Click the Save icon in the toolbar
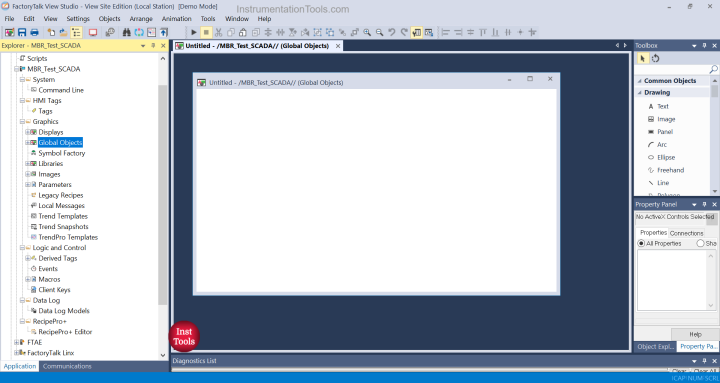This screenshot has width=720, height=383. click(22, 32)
